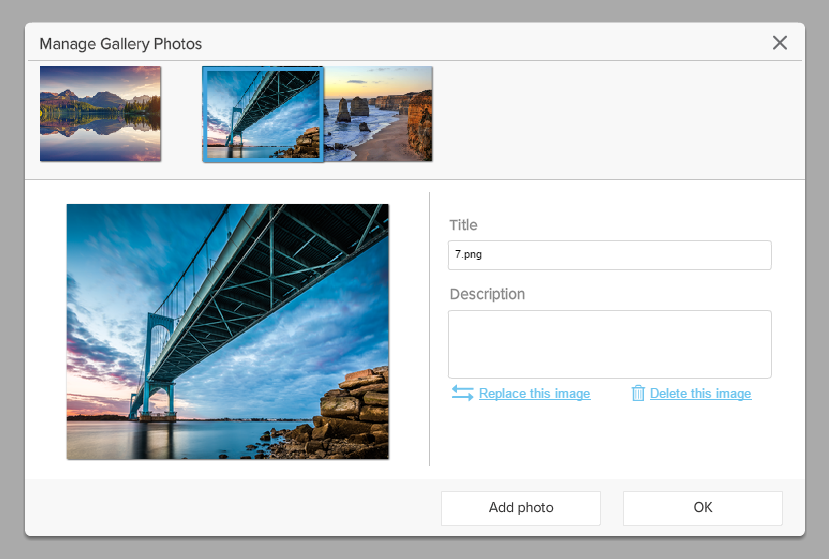Choose the Delete this image link
This screenshot has height=559, width=829.
point(700,394)
